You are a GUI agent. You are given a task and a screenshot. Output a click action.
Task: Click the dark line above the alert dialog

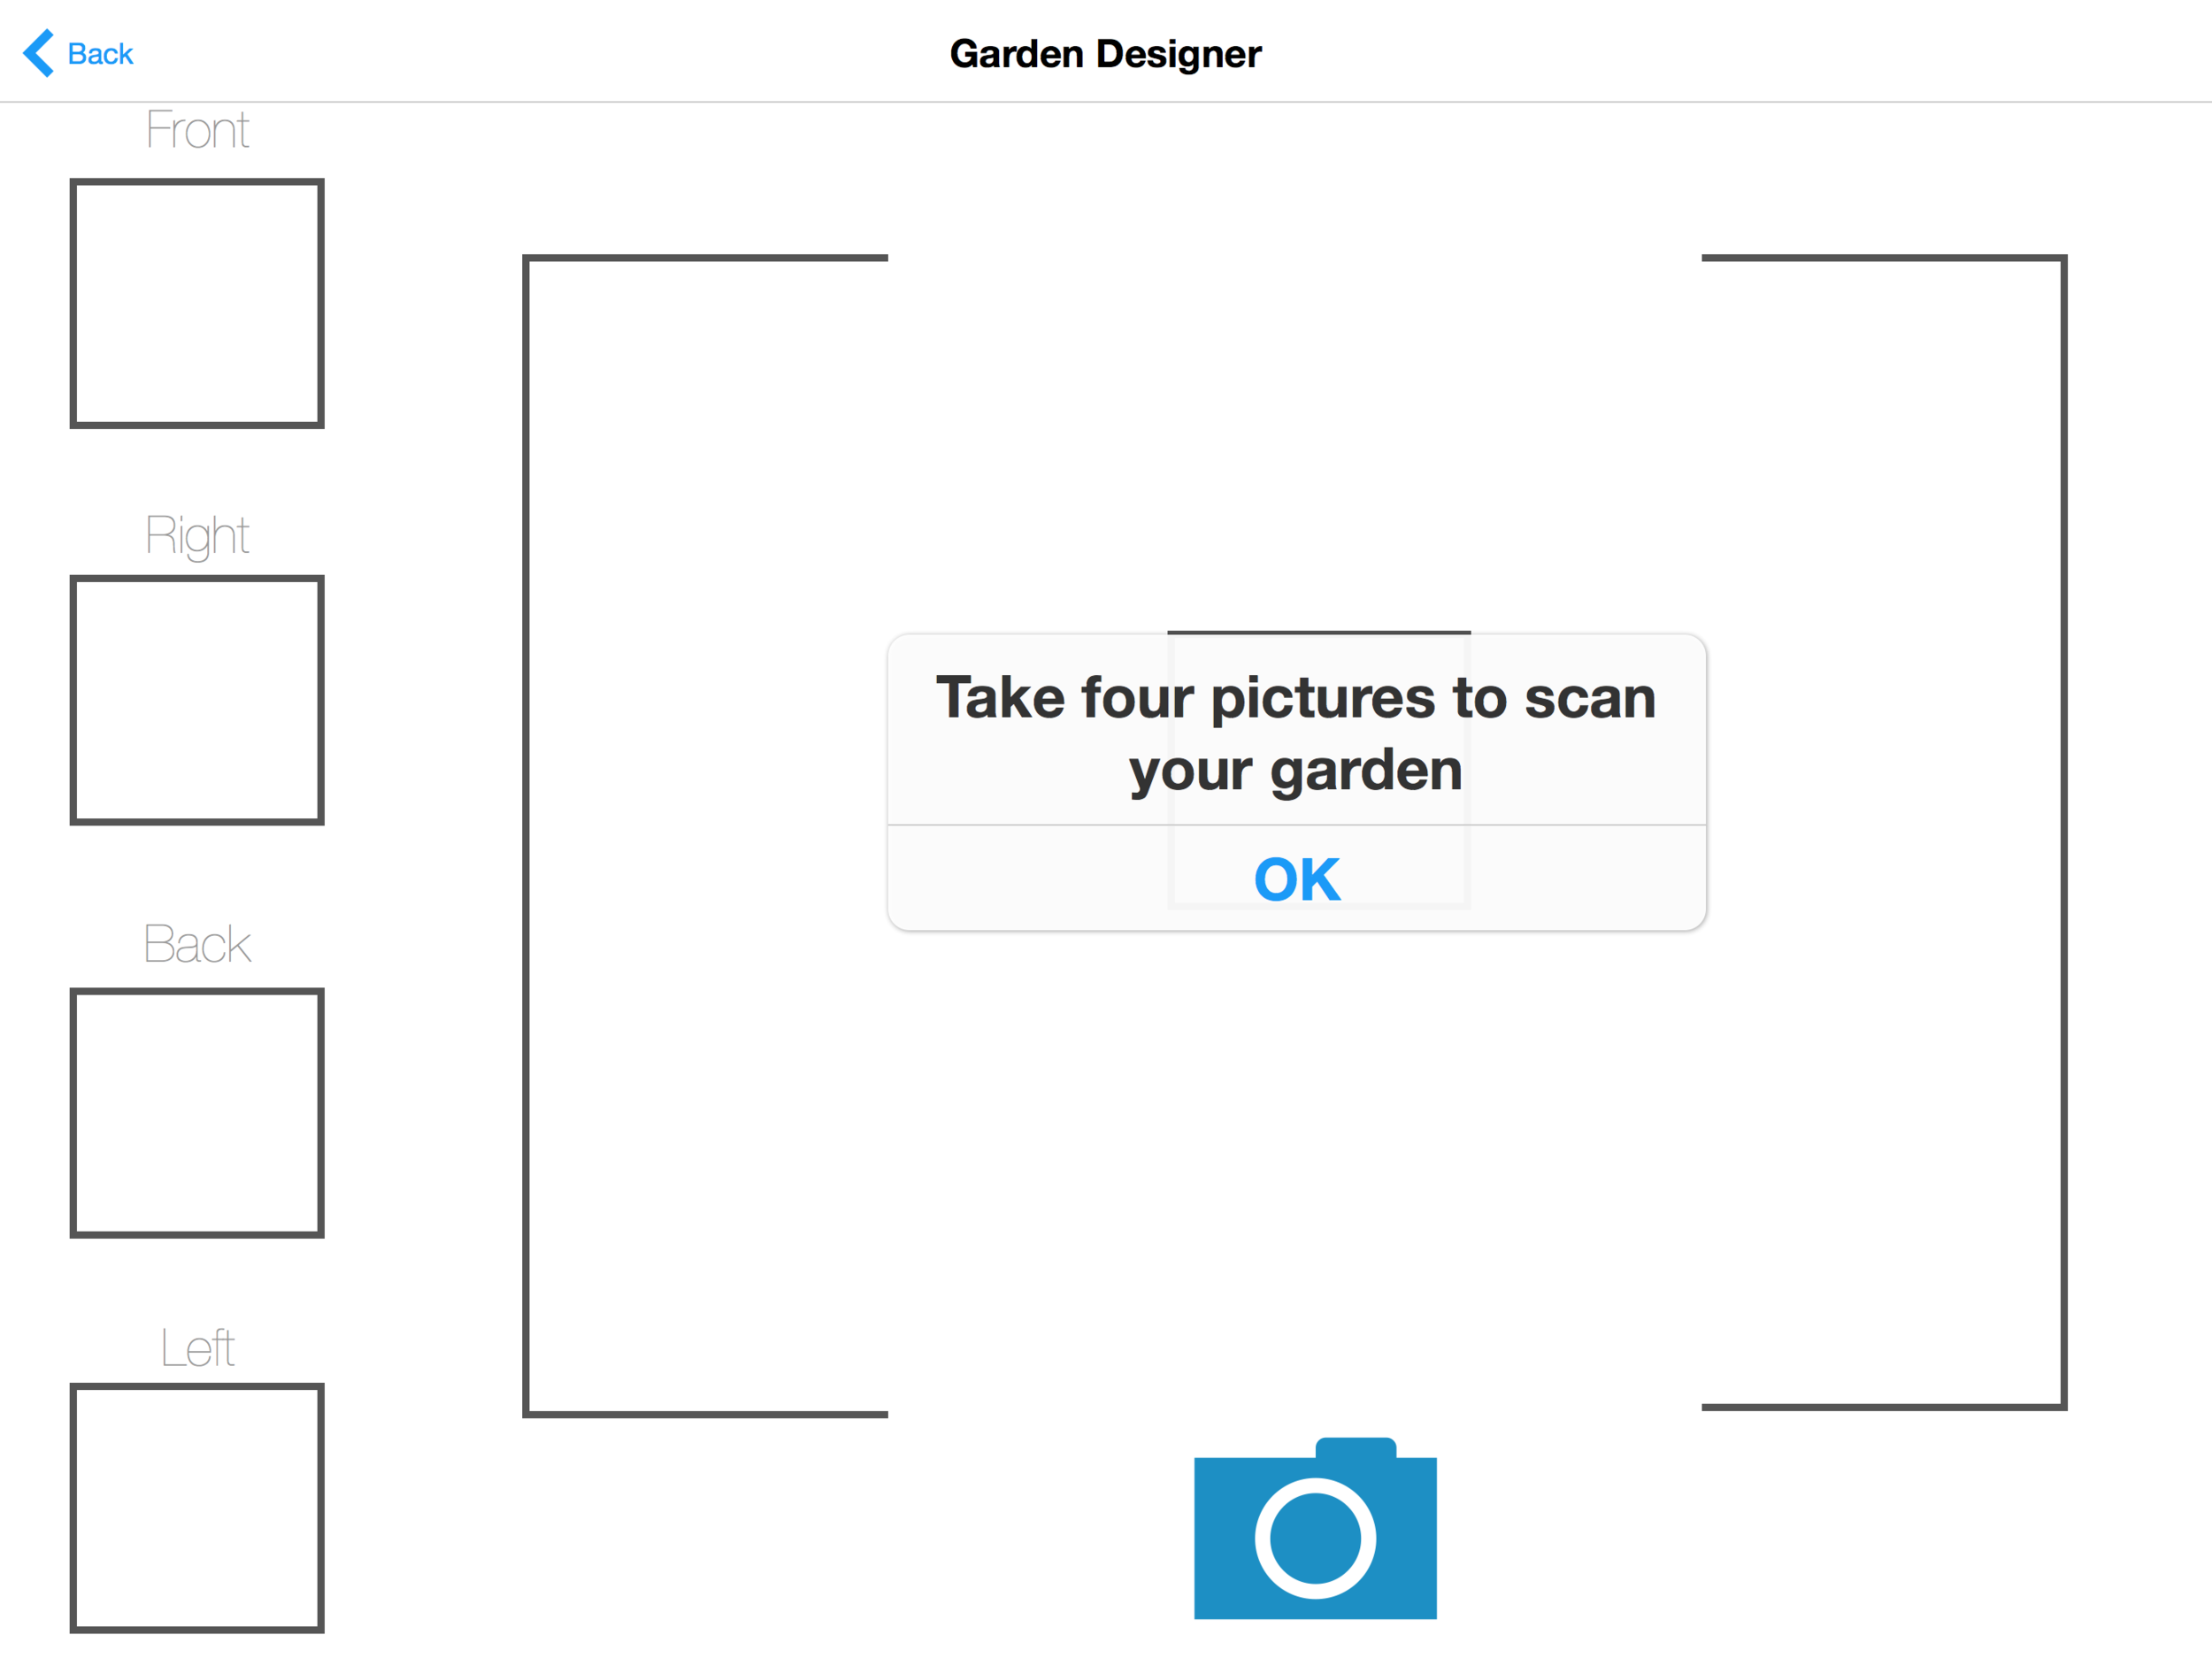click(x=1319, y=632)
